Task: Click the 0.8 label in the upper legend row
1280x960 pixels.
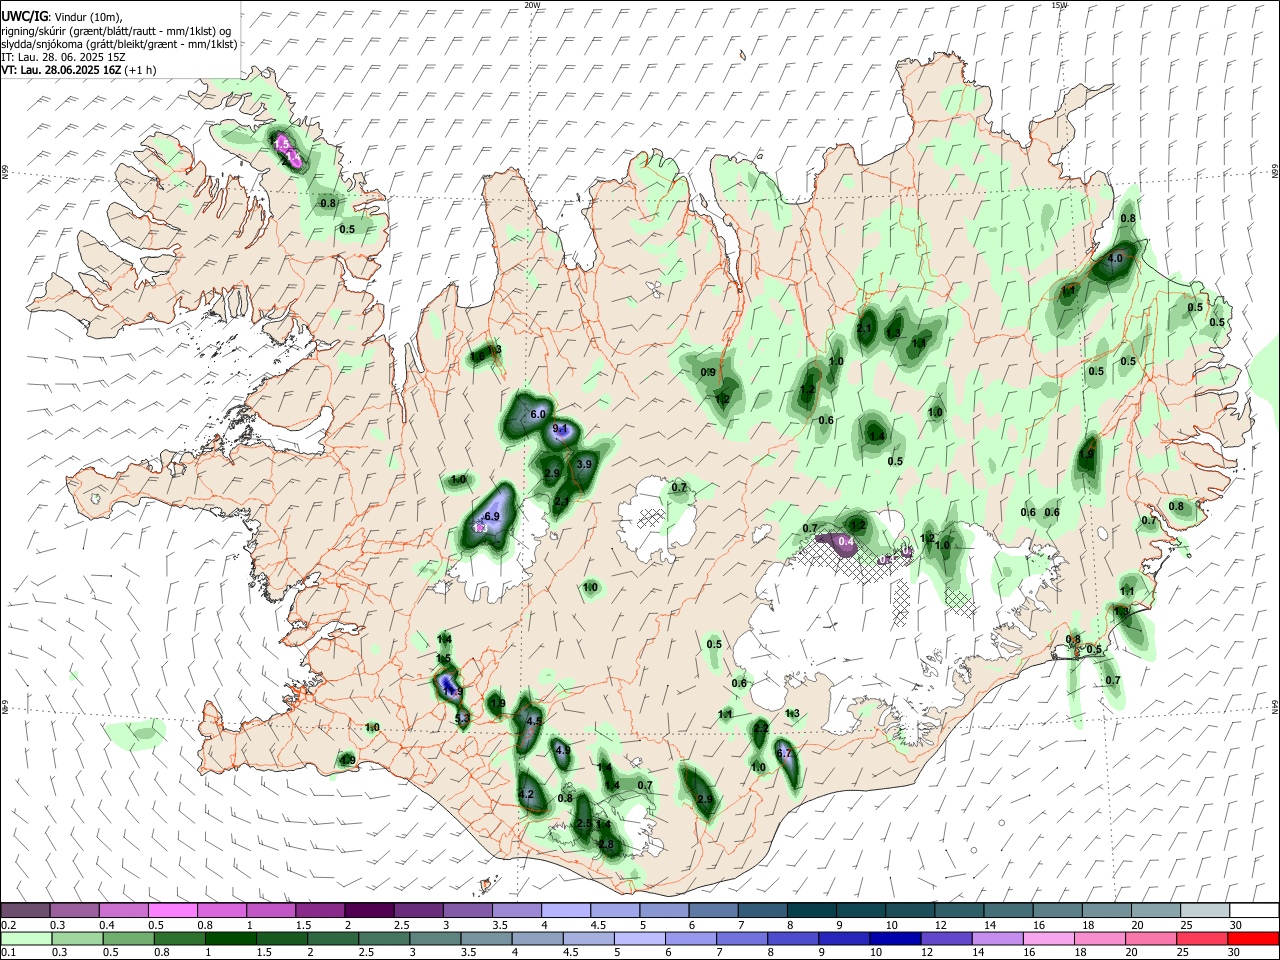Action: (205, 925)
